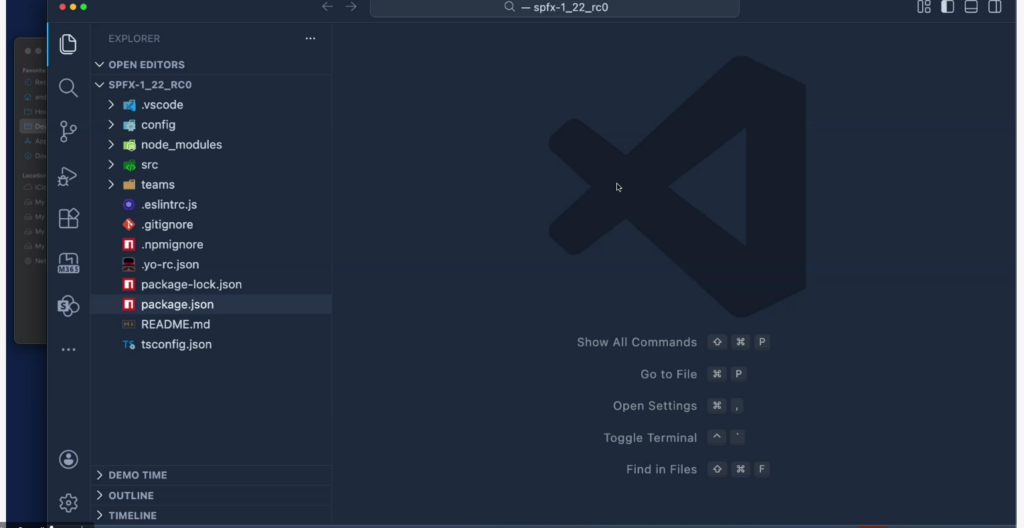
Task: Expand the config folder
Action: [211, 125]
